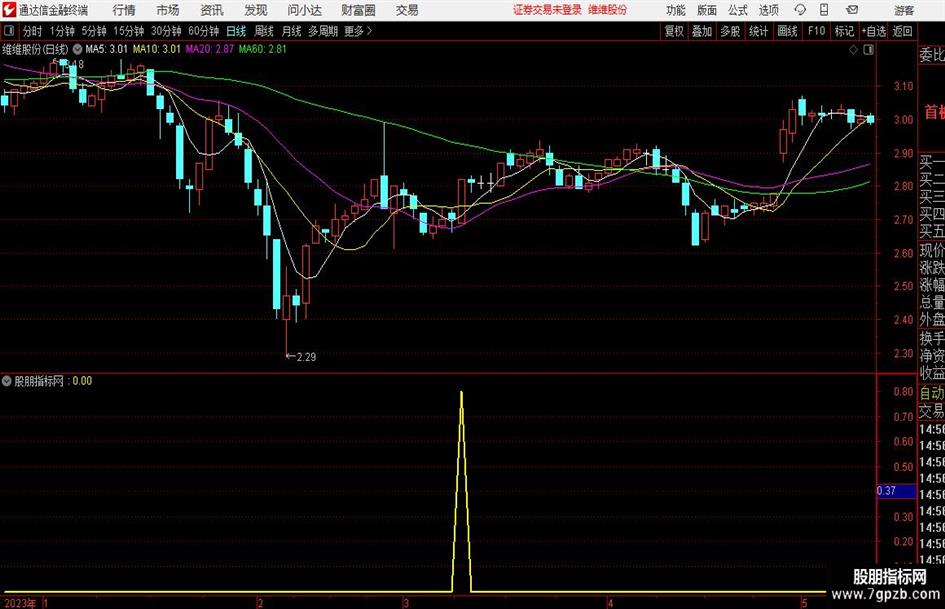Click the 3.00 price axis label
This screenshot has height=609, width=945.
coord(903,120)
